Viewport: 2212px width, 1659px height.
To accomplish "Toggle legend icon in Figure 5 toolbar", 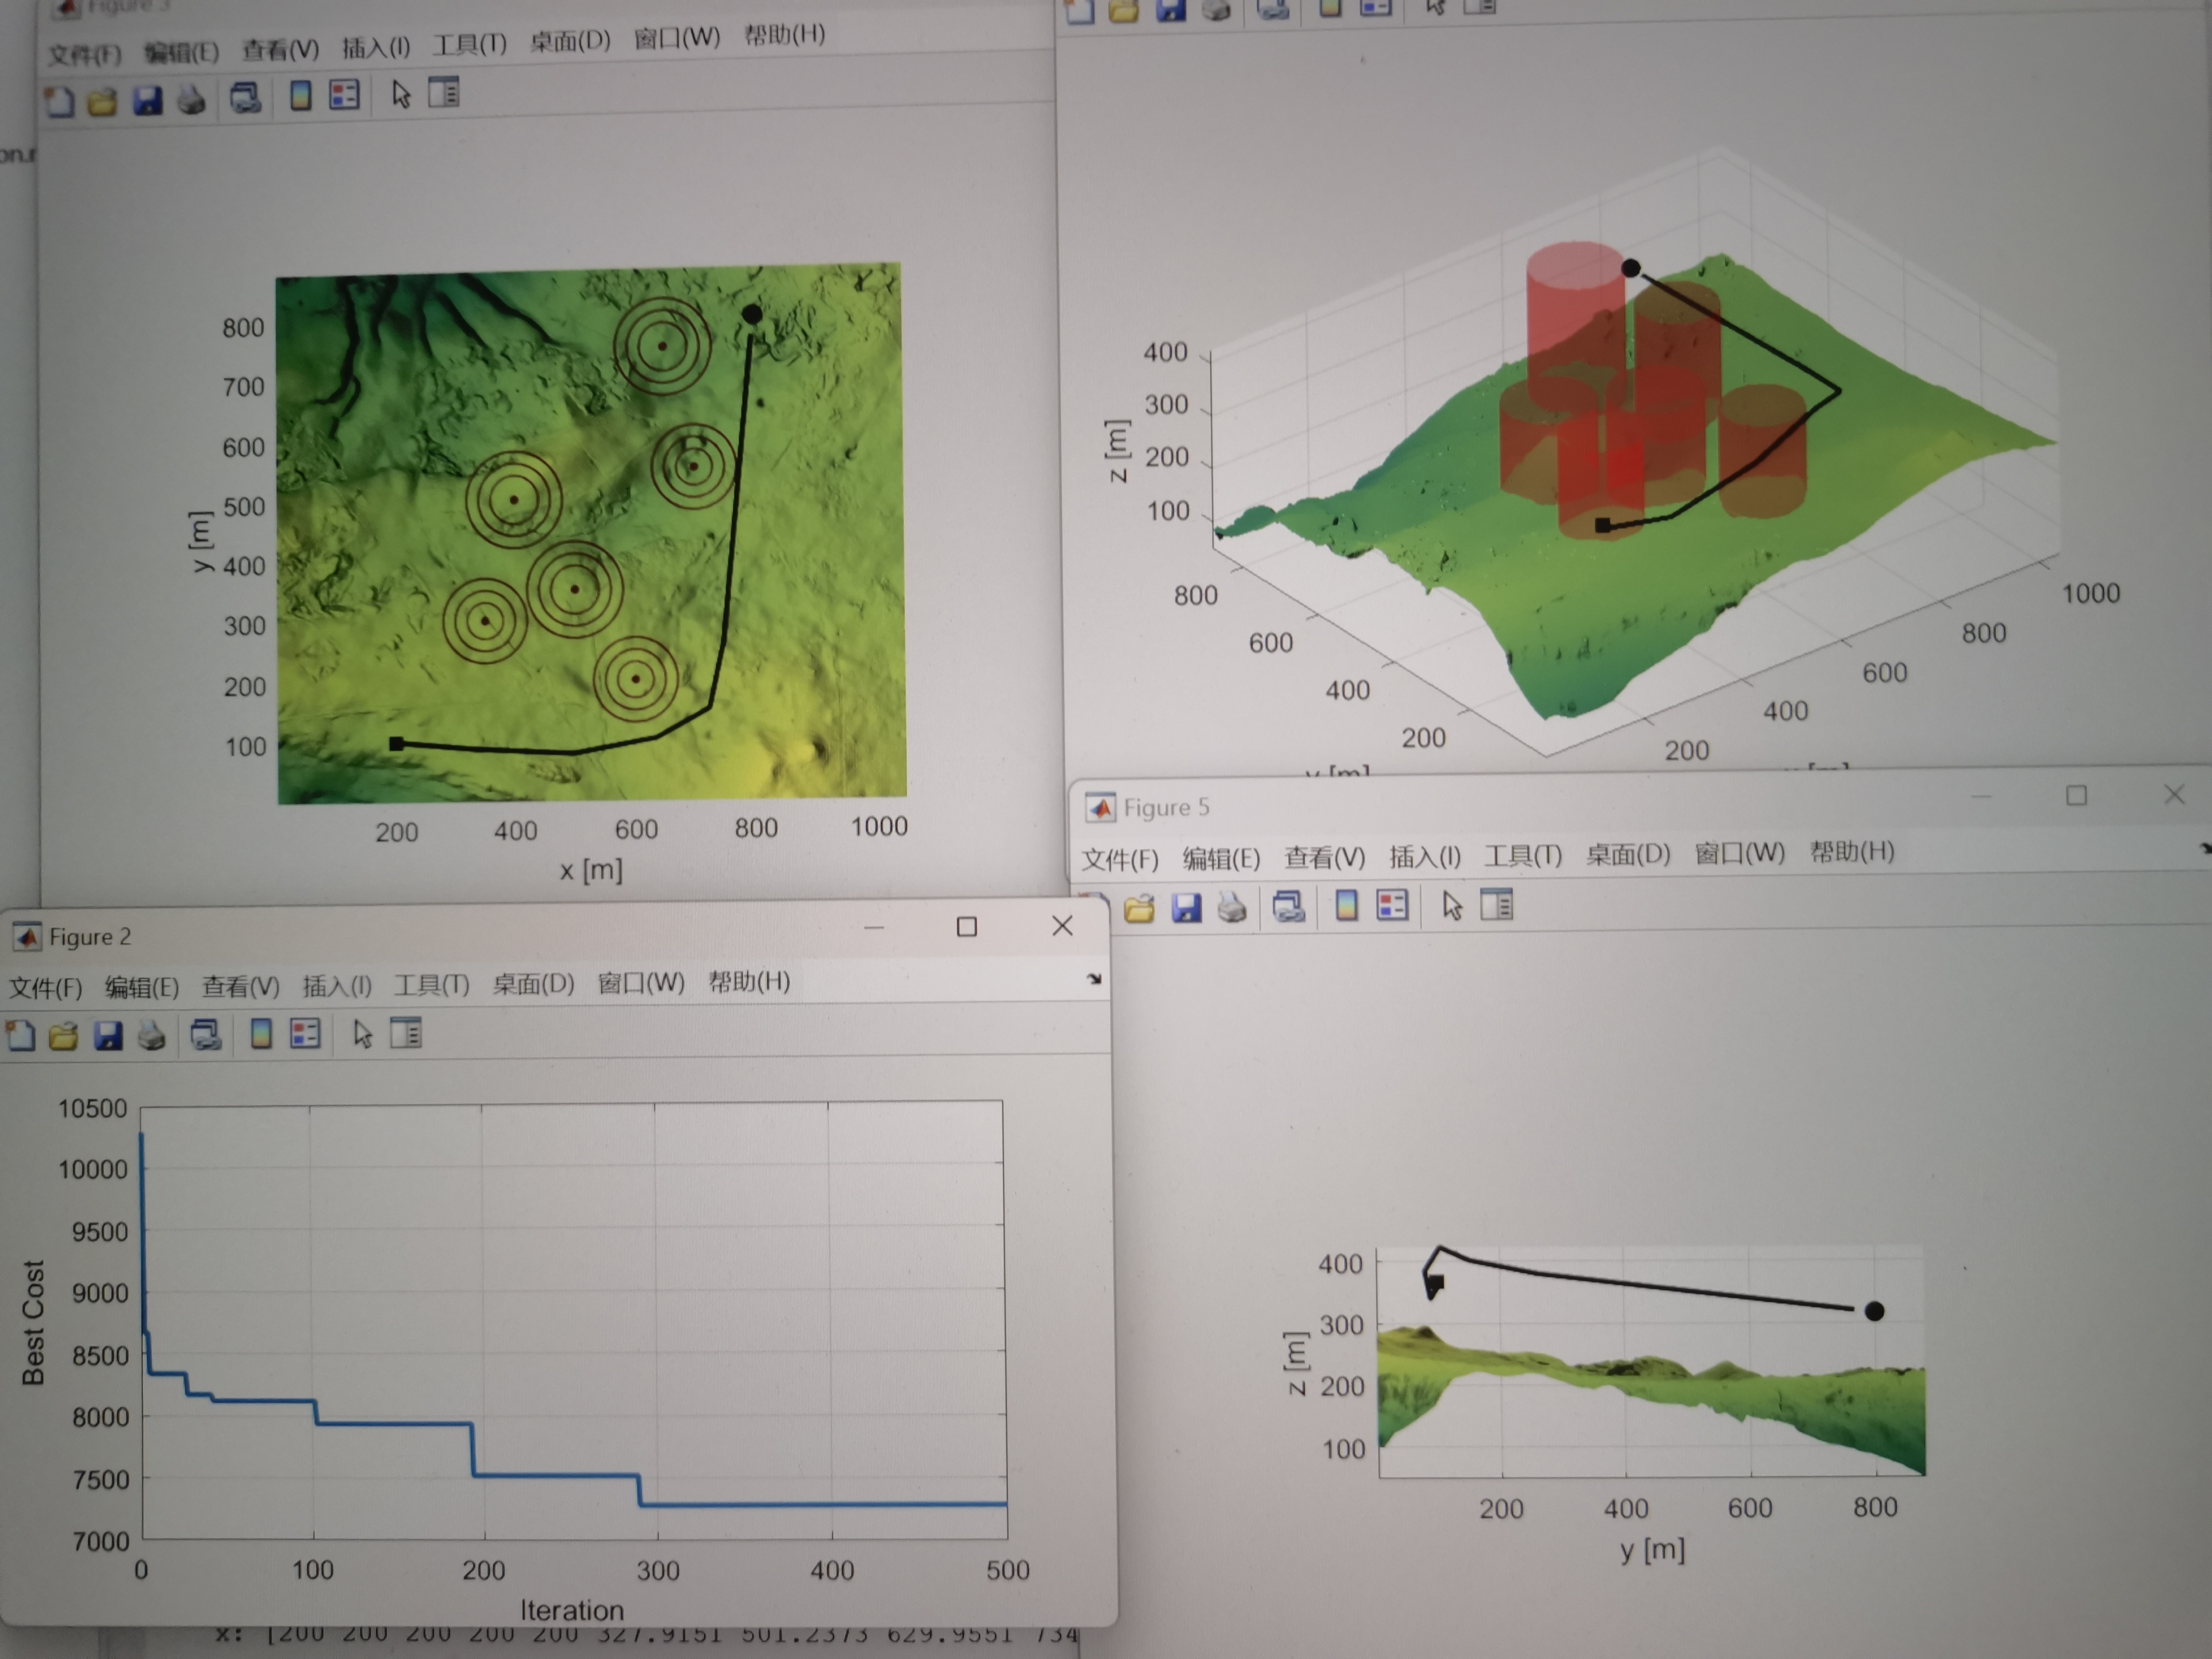I will (1392, 905).
